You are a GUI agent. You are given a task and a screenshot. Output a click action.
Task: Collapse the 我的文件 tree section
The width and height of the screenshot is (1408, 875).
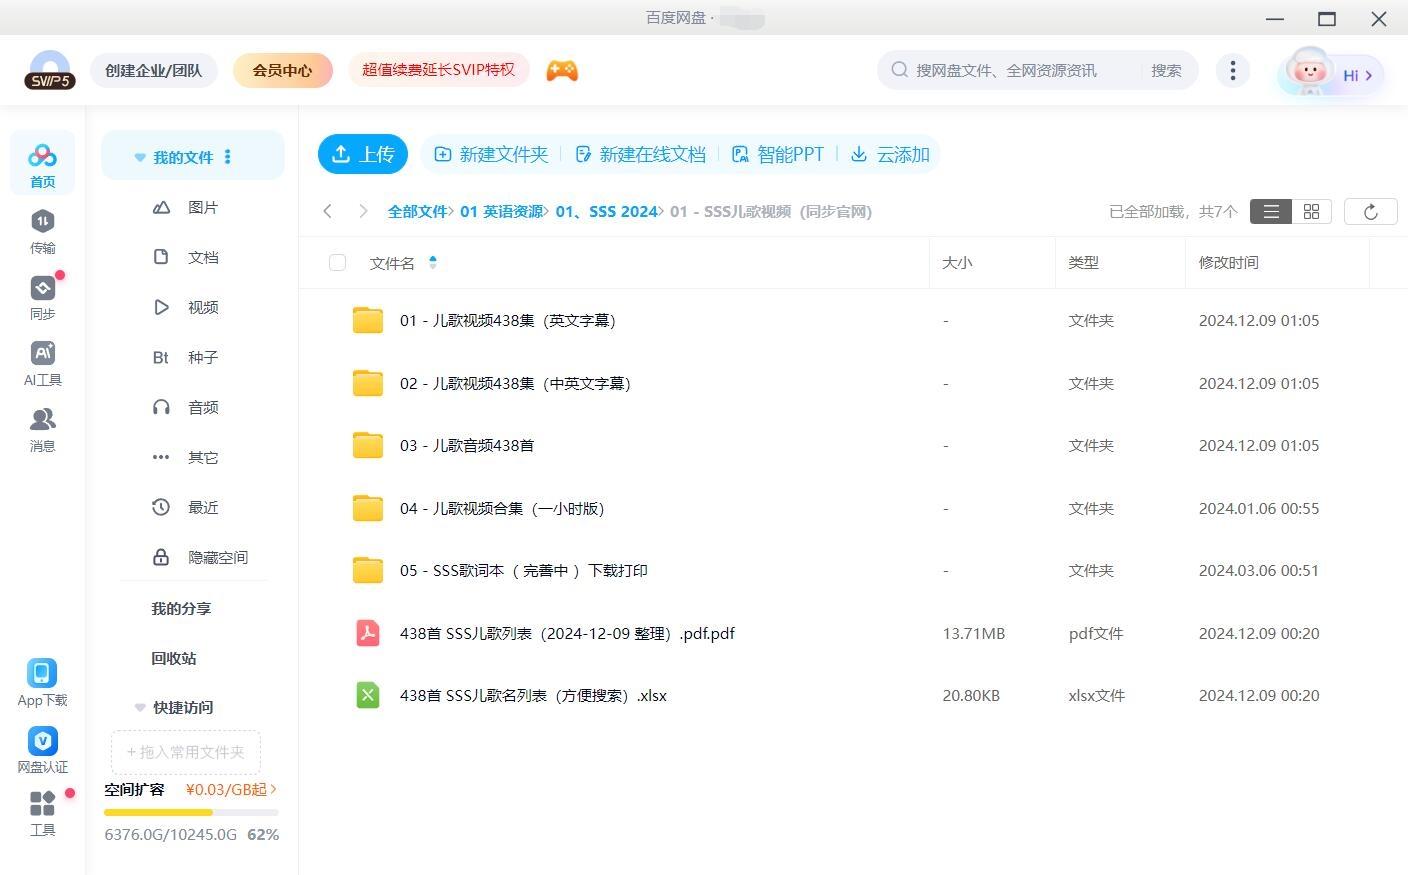(x=140, y=158)
